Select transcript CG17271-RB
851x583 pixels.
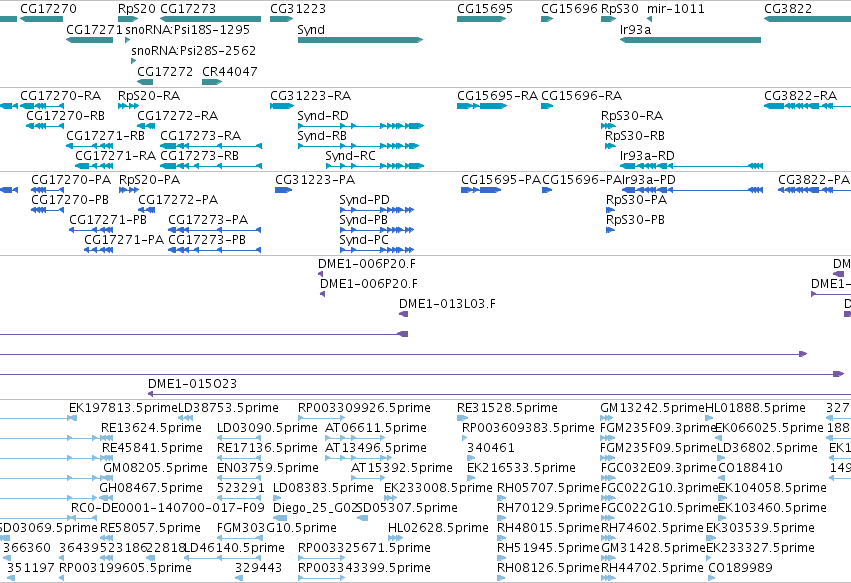[x=105, y=136]
